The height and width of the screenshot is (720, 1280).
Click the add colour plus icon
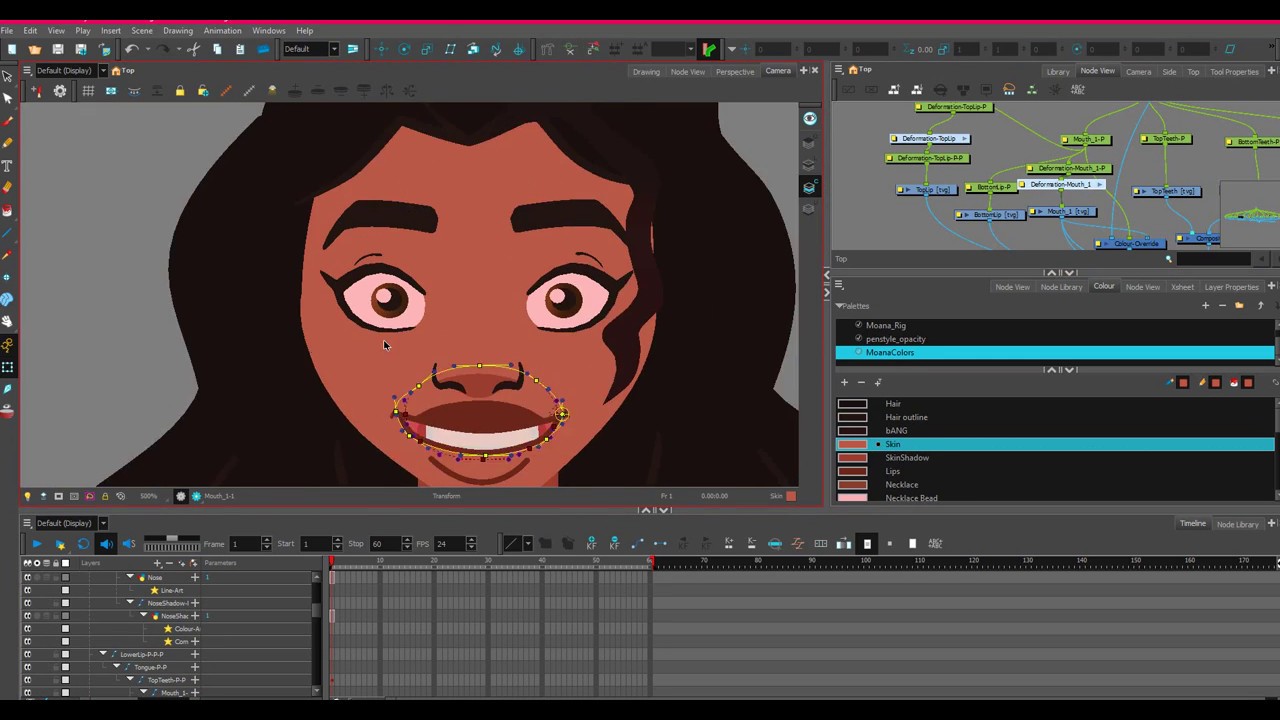[844, 382]
